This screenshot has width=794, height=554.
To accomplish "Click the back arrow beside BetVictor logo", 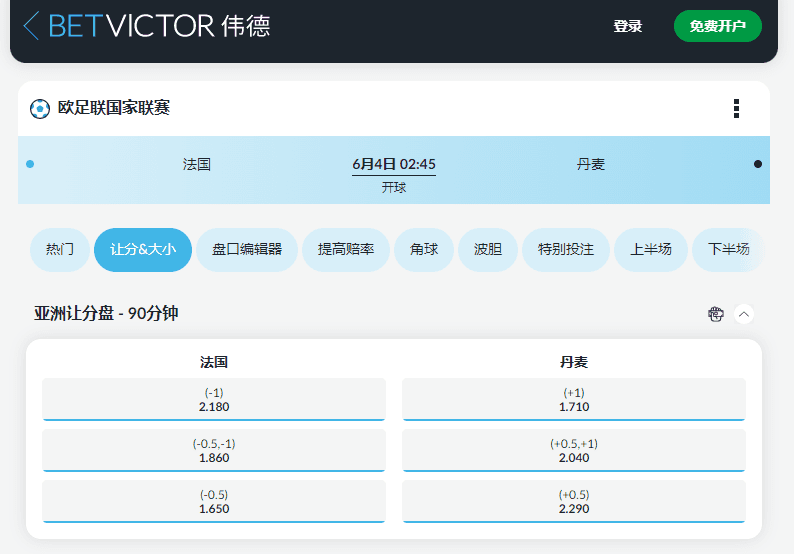I will [x=31, y=26].
